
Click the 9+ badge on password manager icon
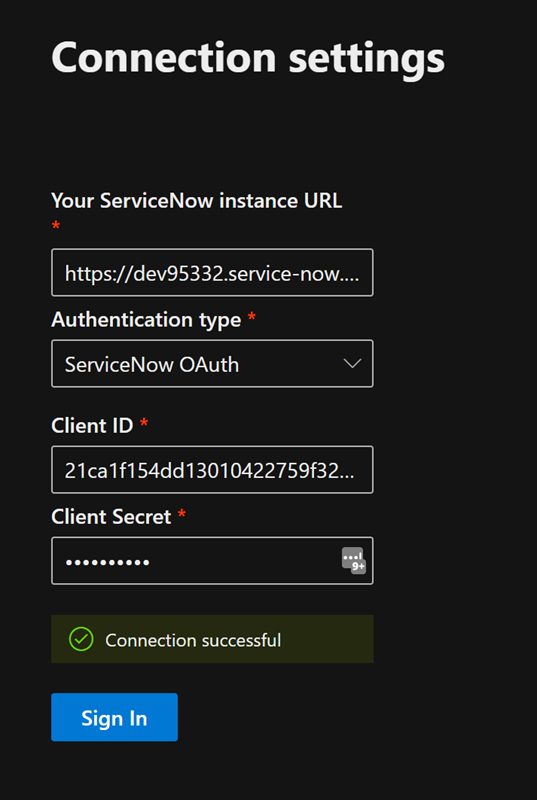click(x=359, y=566)
